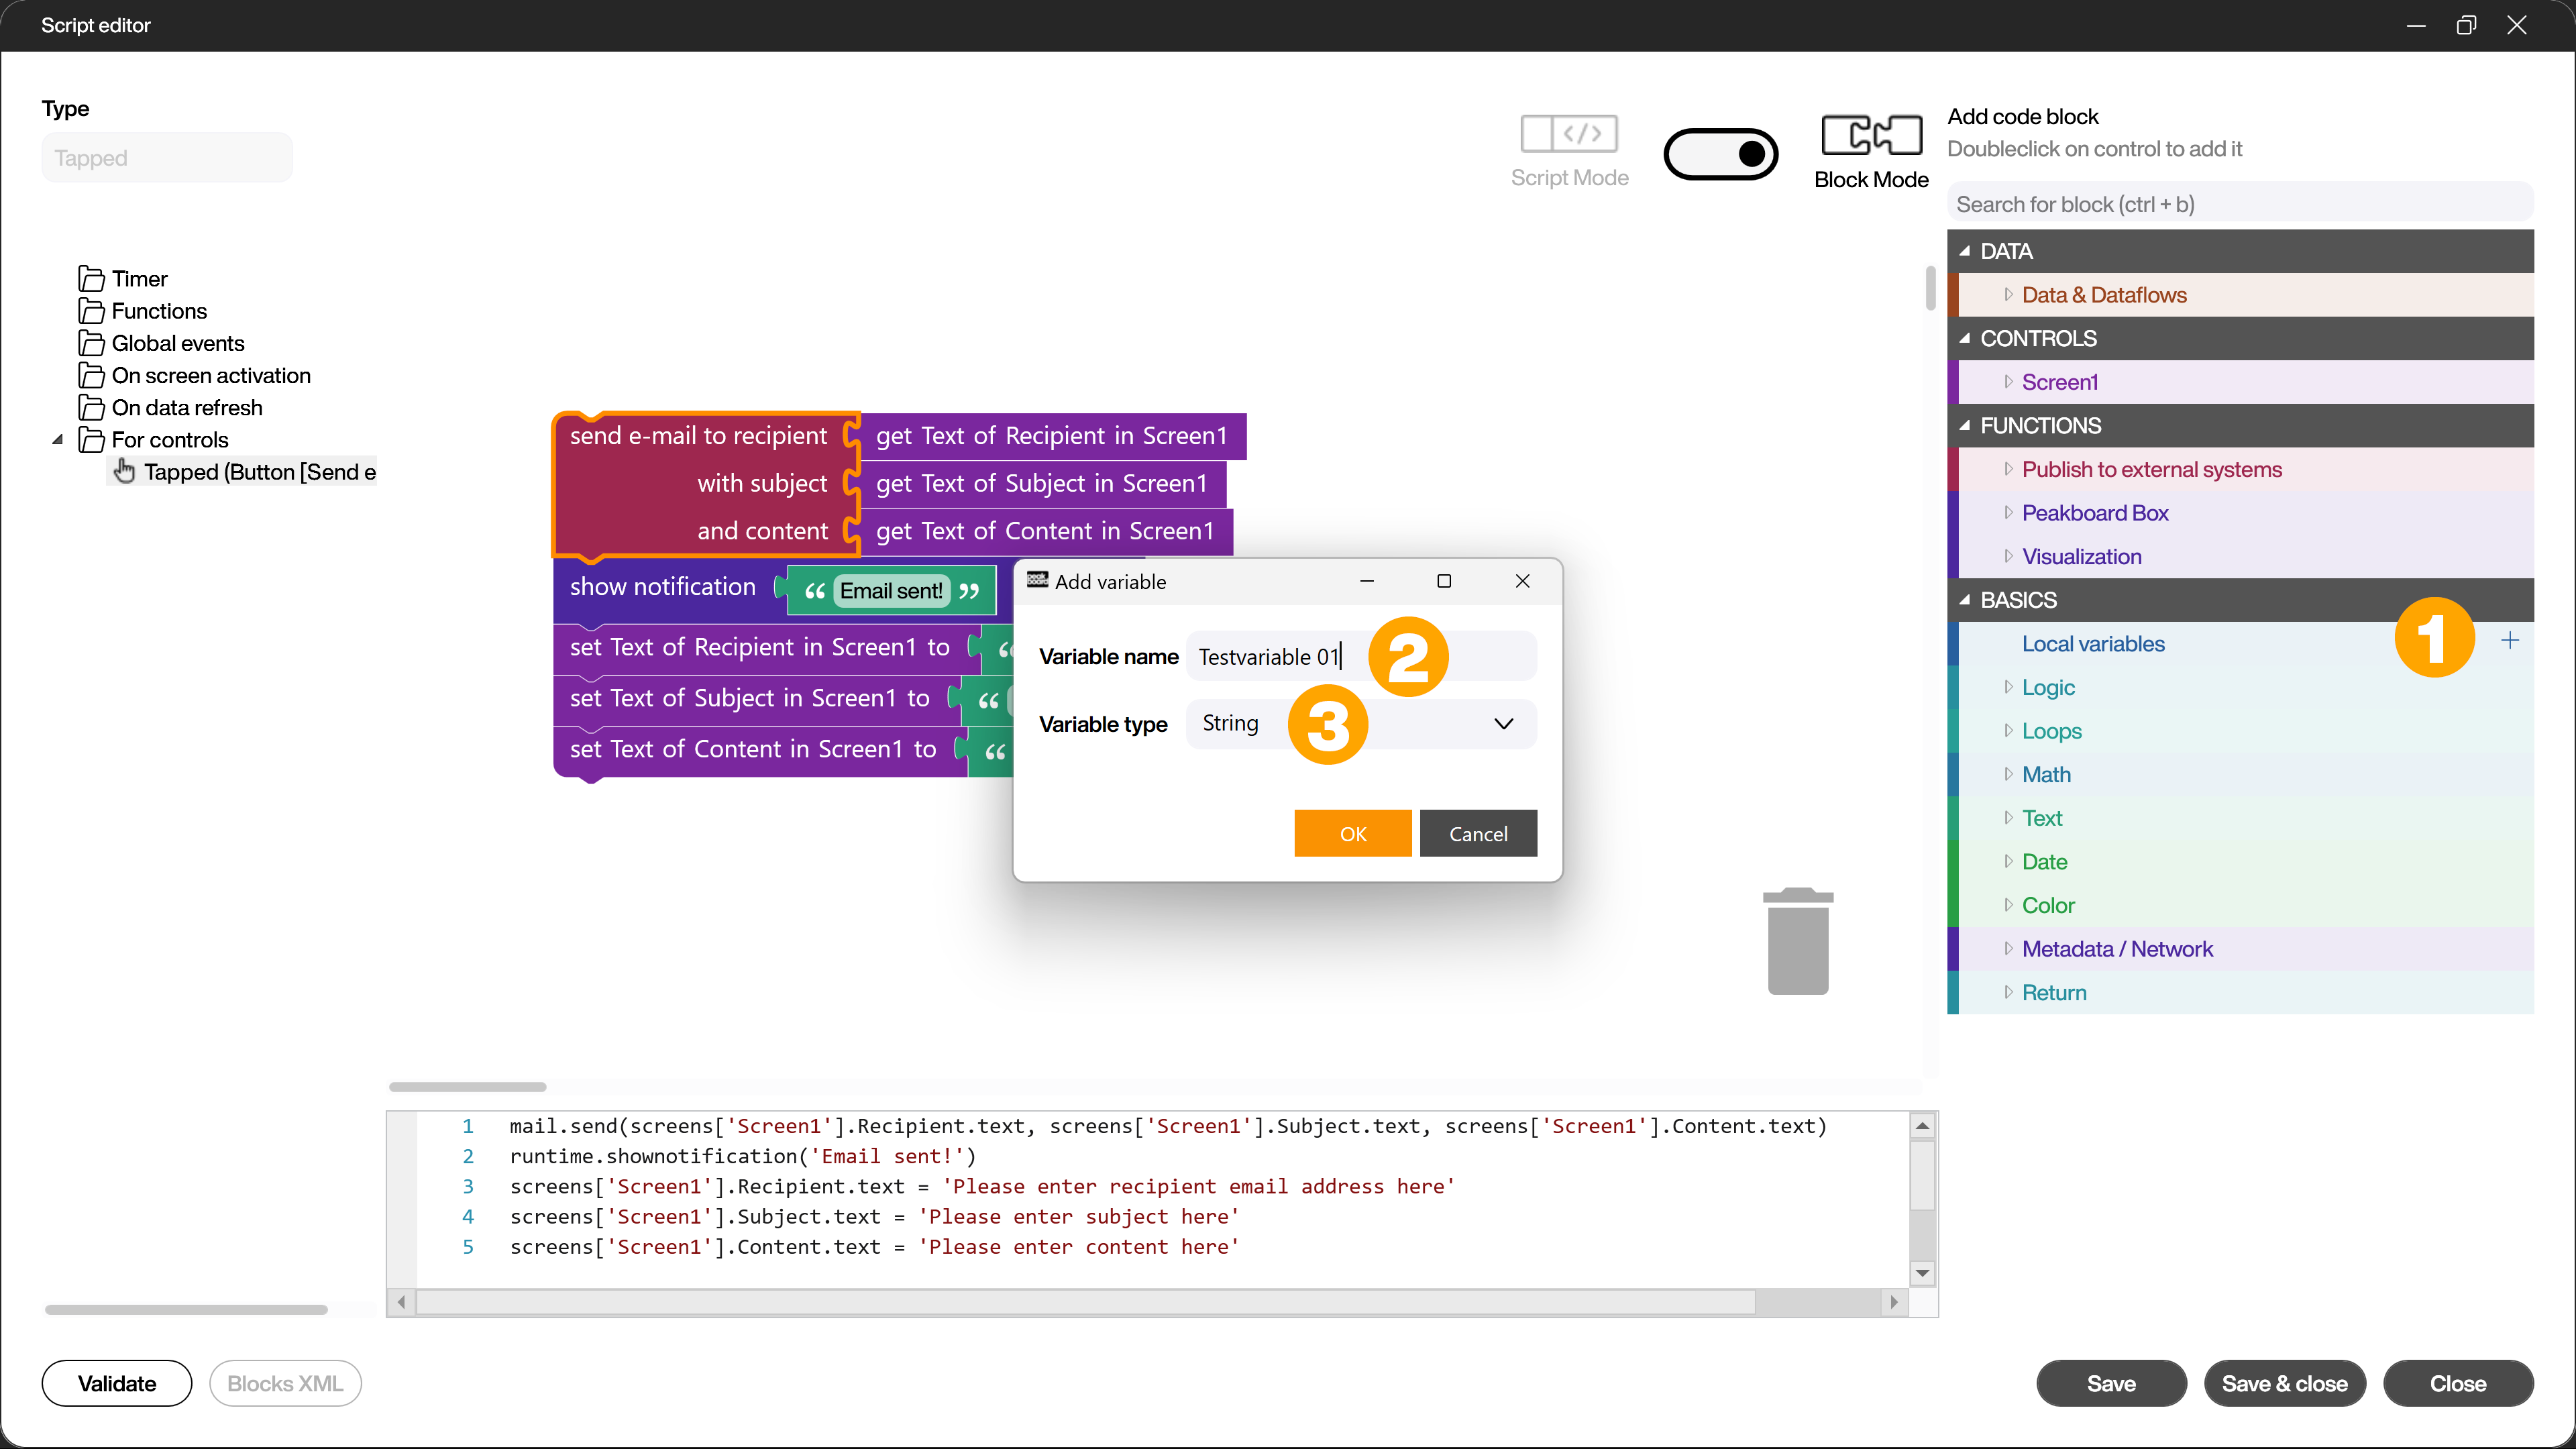Click code pane scroll right arrow
The width and height of the screenshot is (2576, 1449).
[x=1893, y=1302]
